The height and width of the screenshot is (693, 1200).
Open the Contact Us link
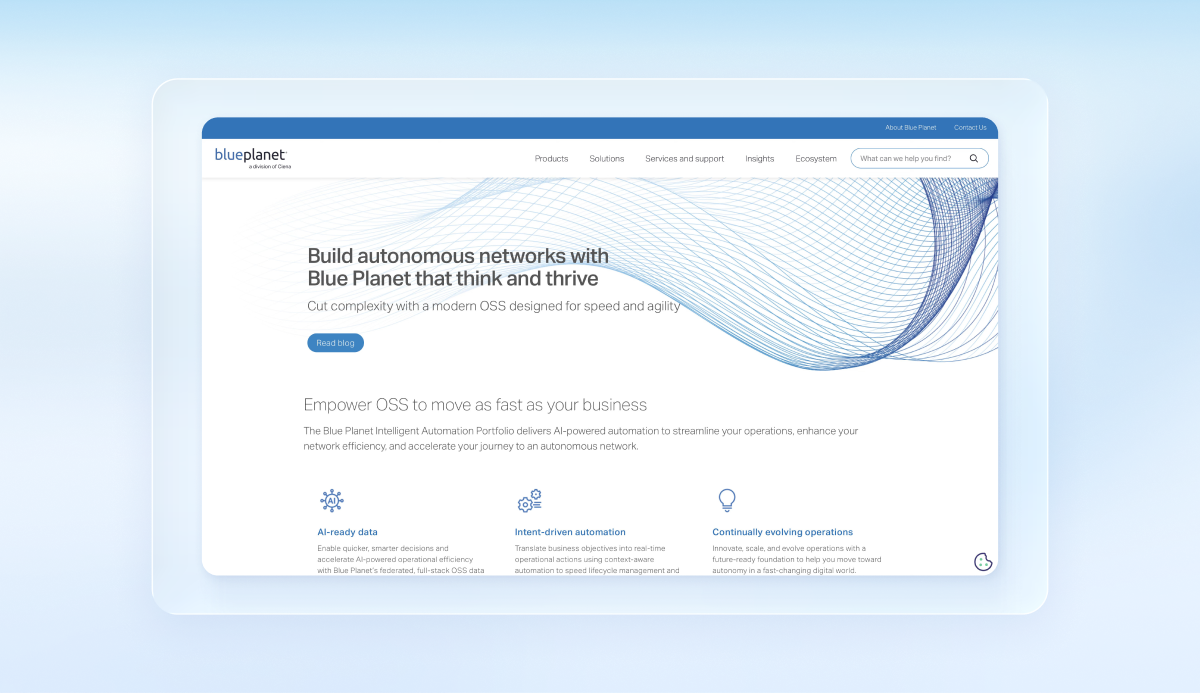coord(970,128)
